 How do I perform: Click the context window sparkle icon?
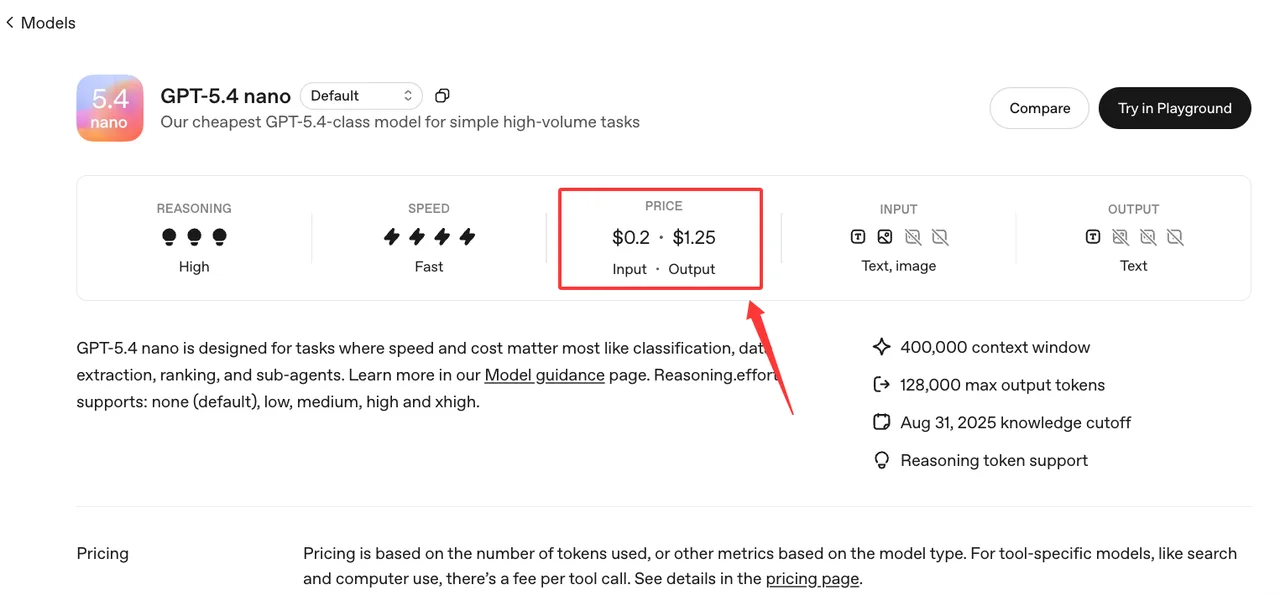(x=881, y=347)
